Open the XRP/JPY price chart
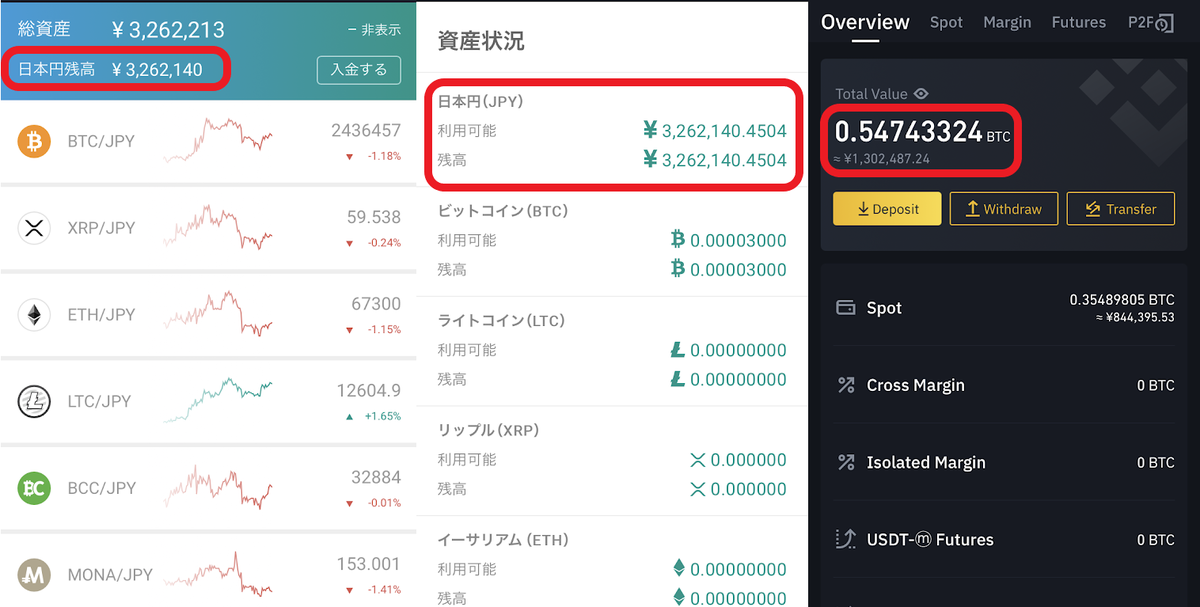The image size is (1200, 607). [x=218, y=228]
